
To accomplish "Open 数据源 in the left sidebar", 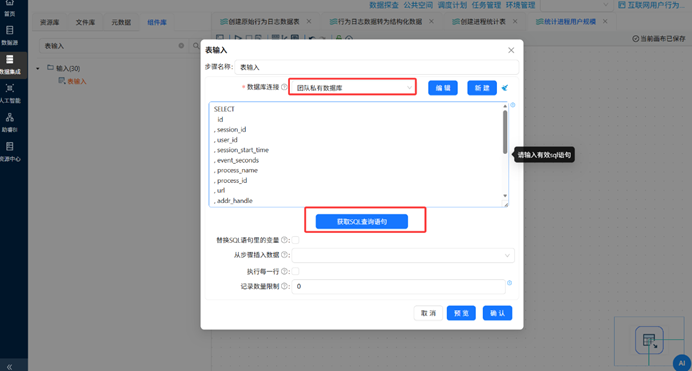I will 9,35.
